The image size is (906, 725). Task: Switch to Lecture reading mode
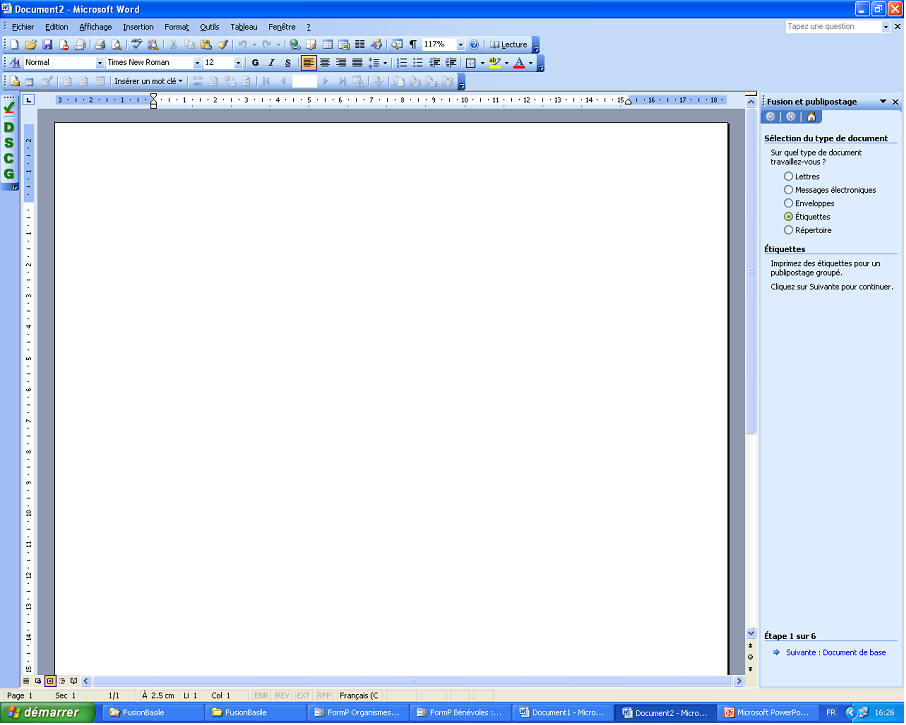(508, 44)
